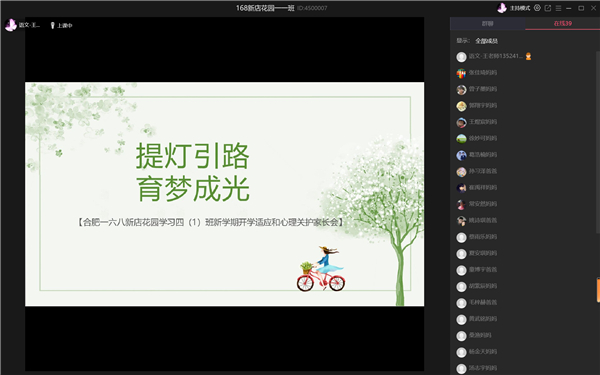Click the 上课中 microphone status icon

pyautogui.click(x=52, y=26)
